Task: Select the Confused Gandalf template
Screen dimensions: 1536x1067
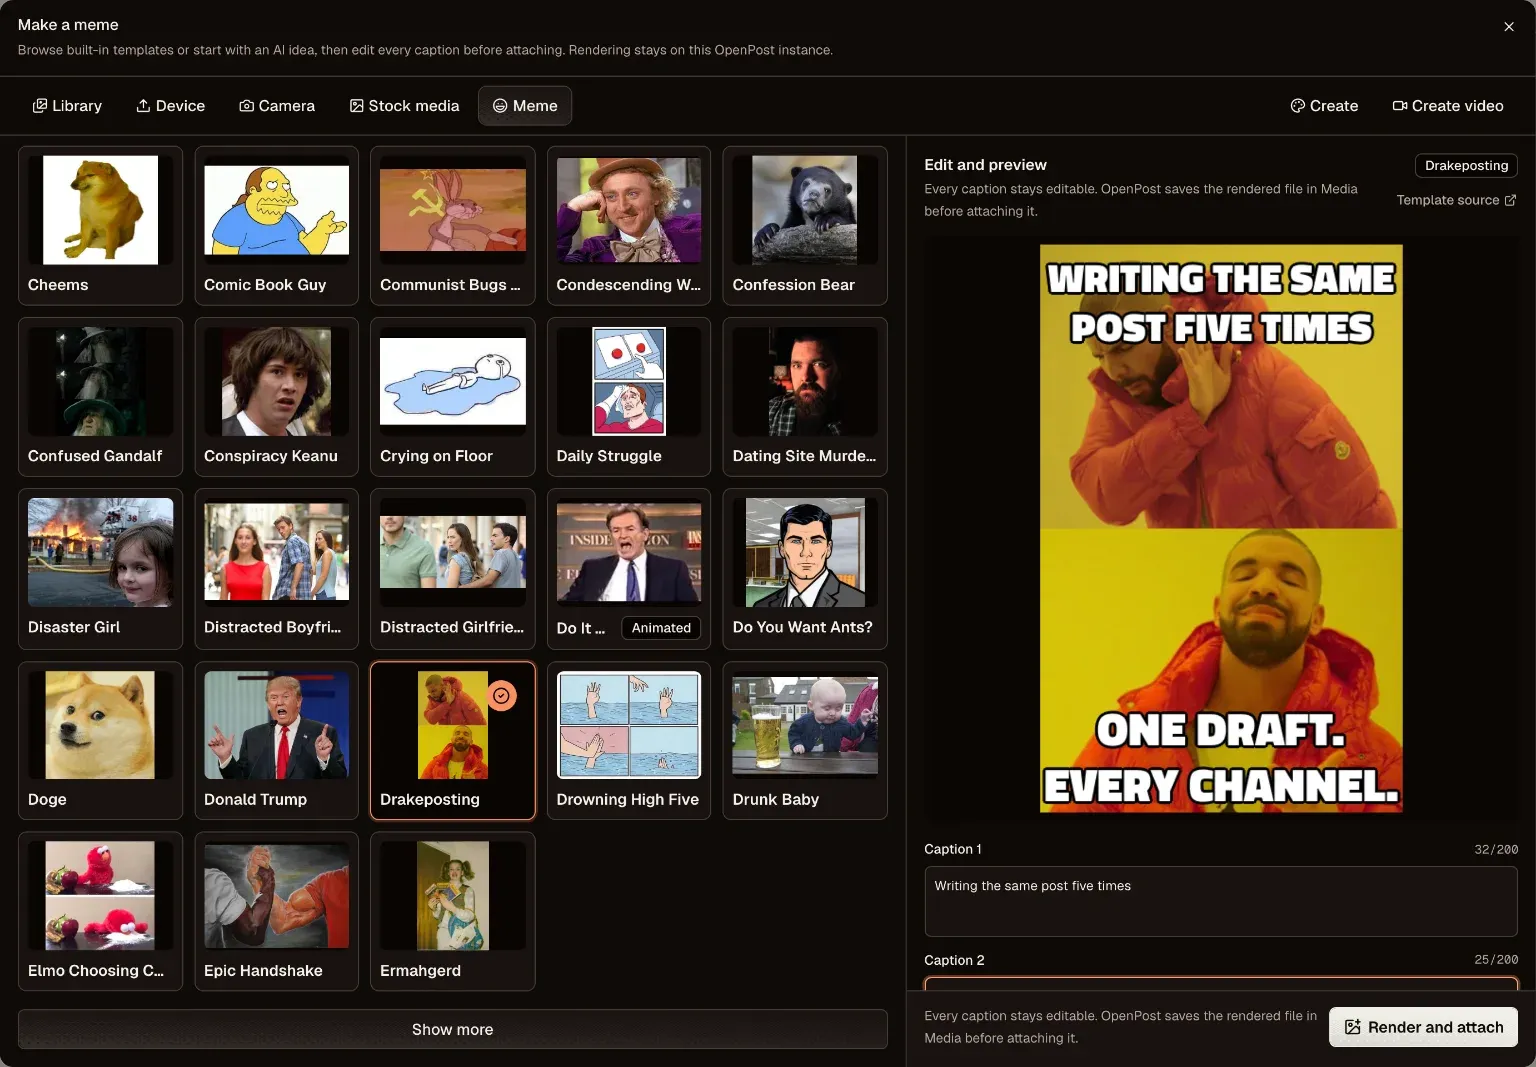Action: tap(100, 396)
